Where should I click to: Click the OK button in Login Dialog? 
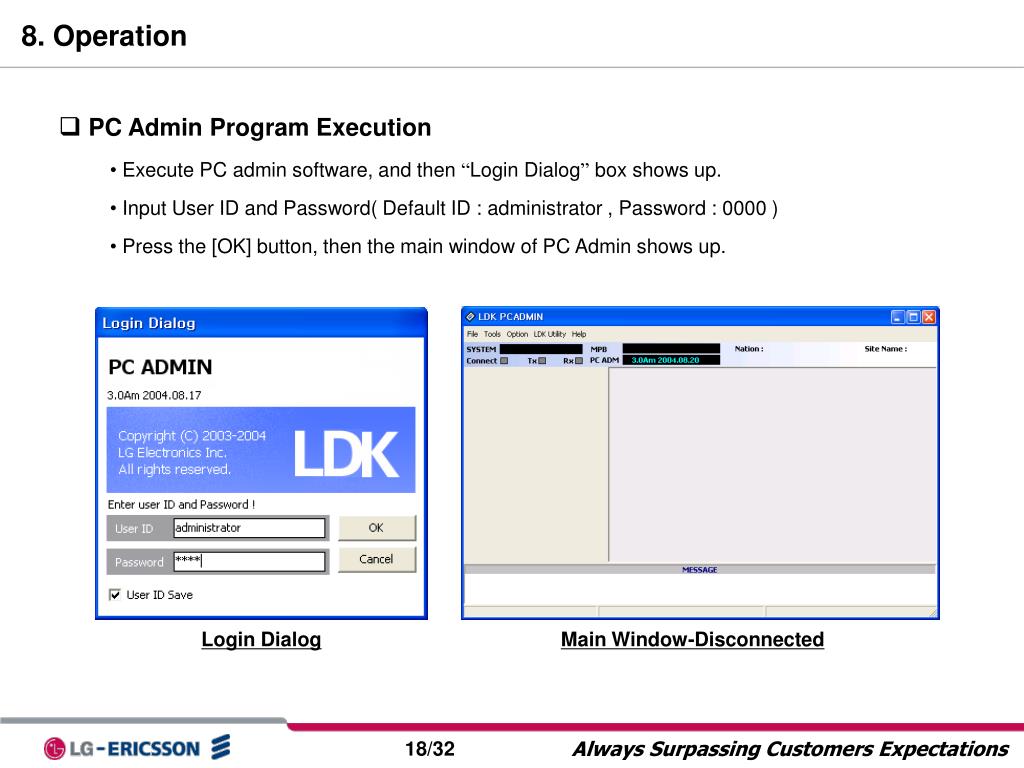point(376,528)
